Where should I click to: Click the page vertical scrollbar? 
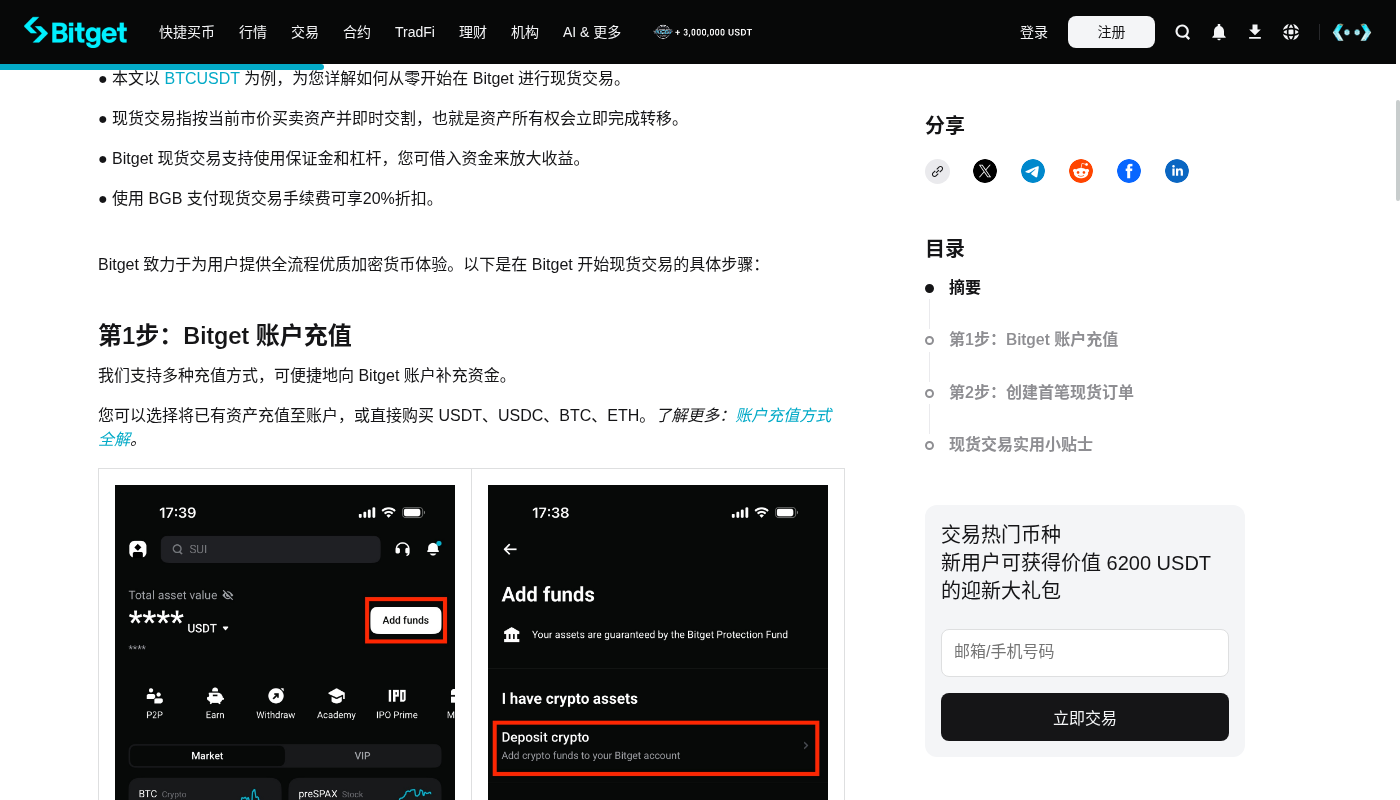pos(1396,150)
